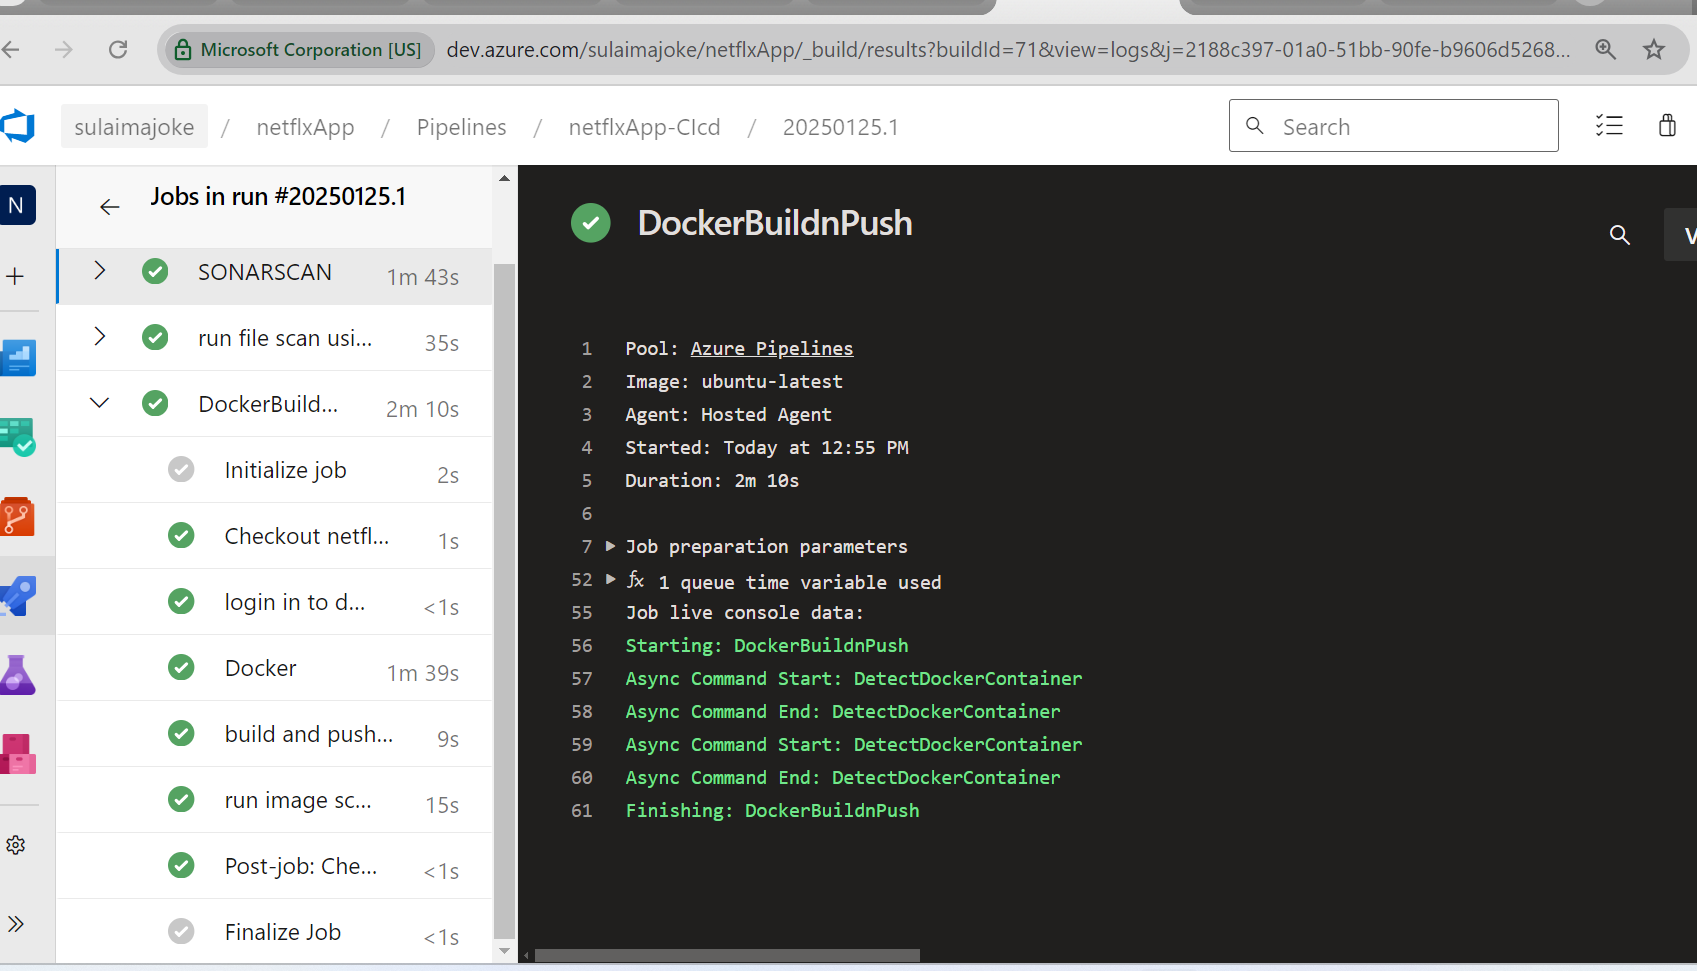Select Finalize Job step

point(275,932)
